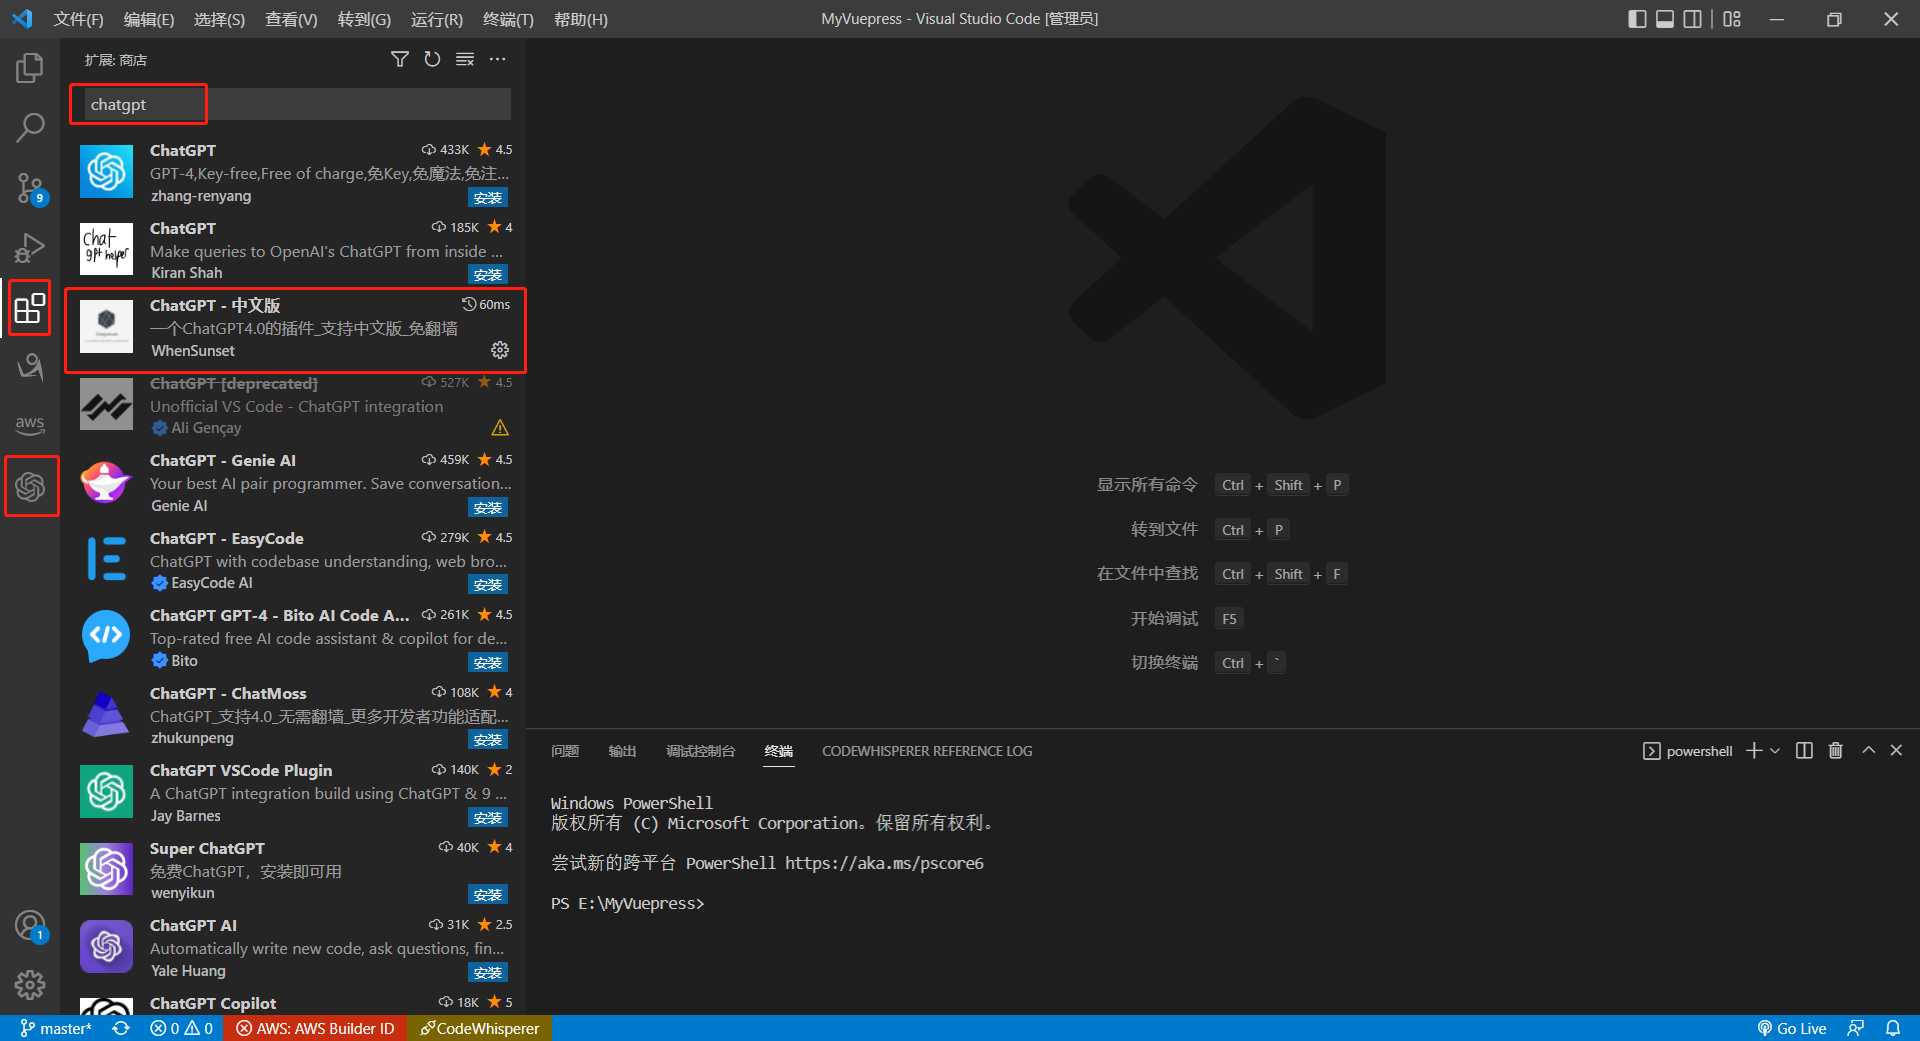
Task: Open extensions view more actions menu
Action: pyautogui.click(x=497, y=60)
